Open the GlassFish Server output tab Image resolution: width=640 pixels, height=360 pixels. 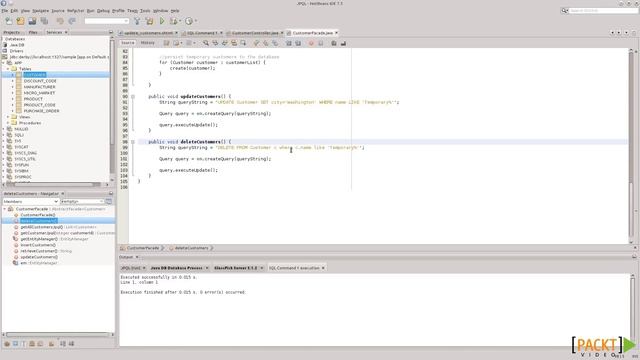point(236,268)
